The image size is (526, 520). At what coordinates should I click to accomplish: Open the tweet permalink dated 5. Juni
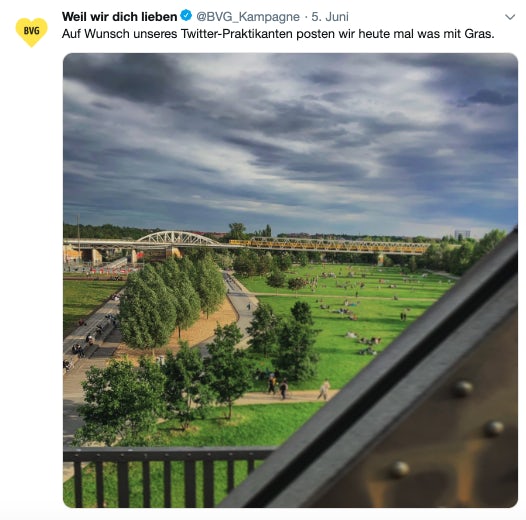tap(330, 16)
